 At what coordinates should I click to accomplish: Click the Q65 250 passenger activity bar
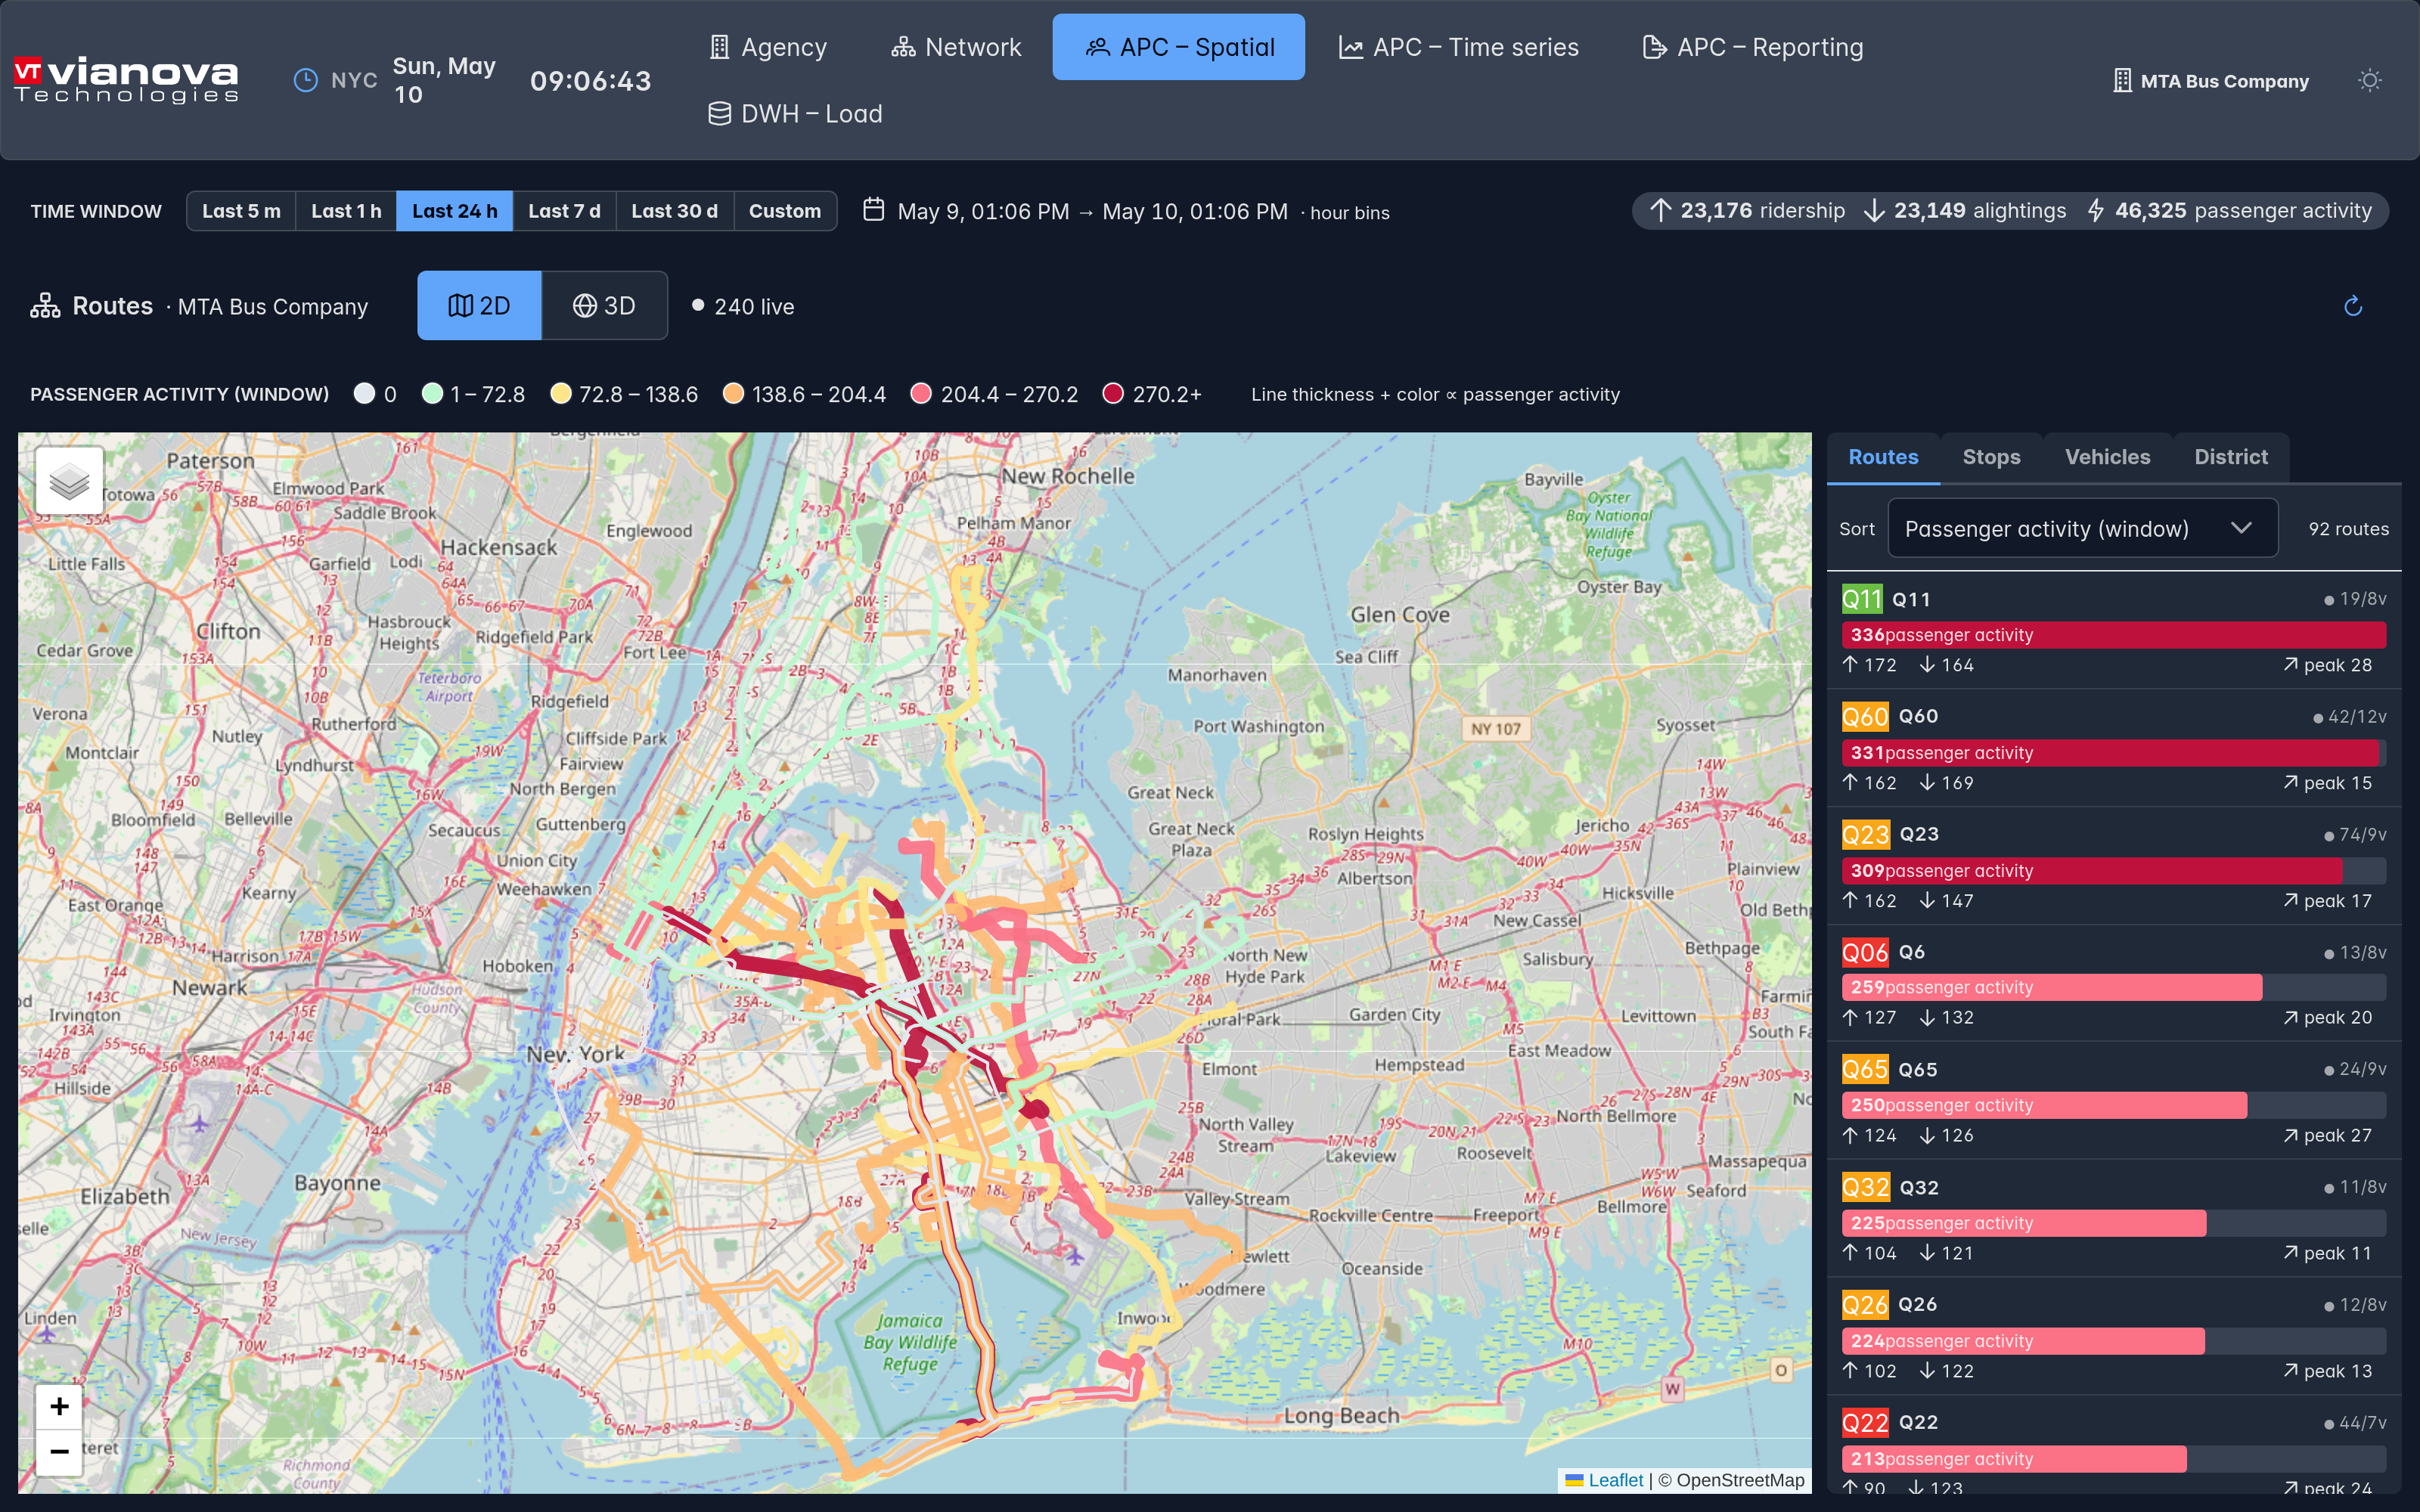[2114, 1105]
